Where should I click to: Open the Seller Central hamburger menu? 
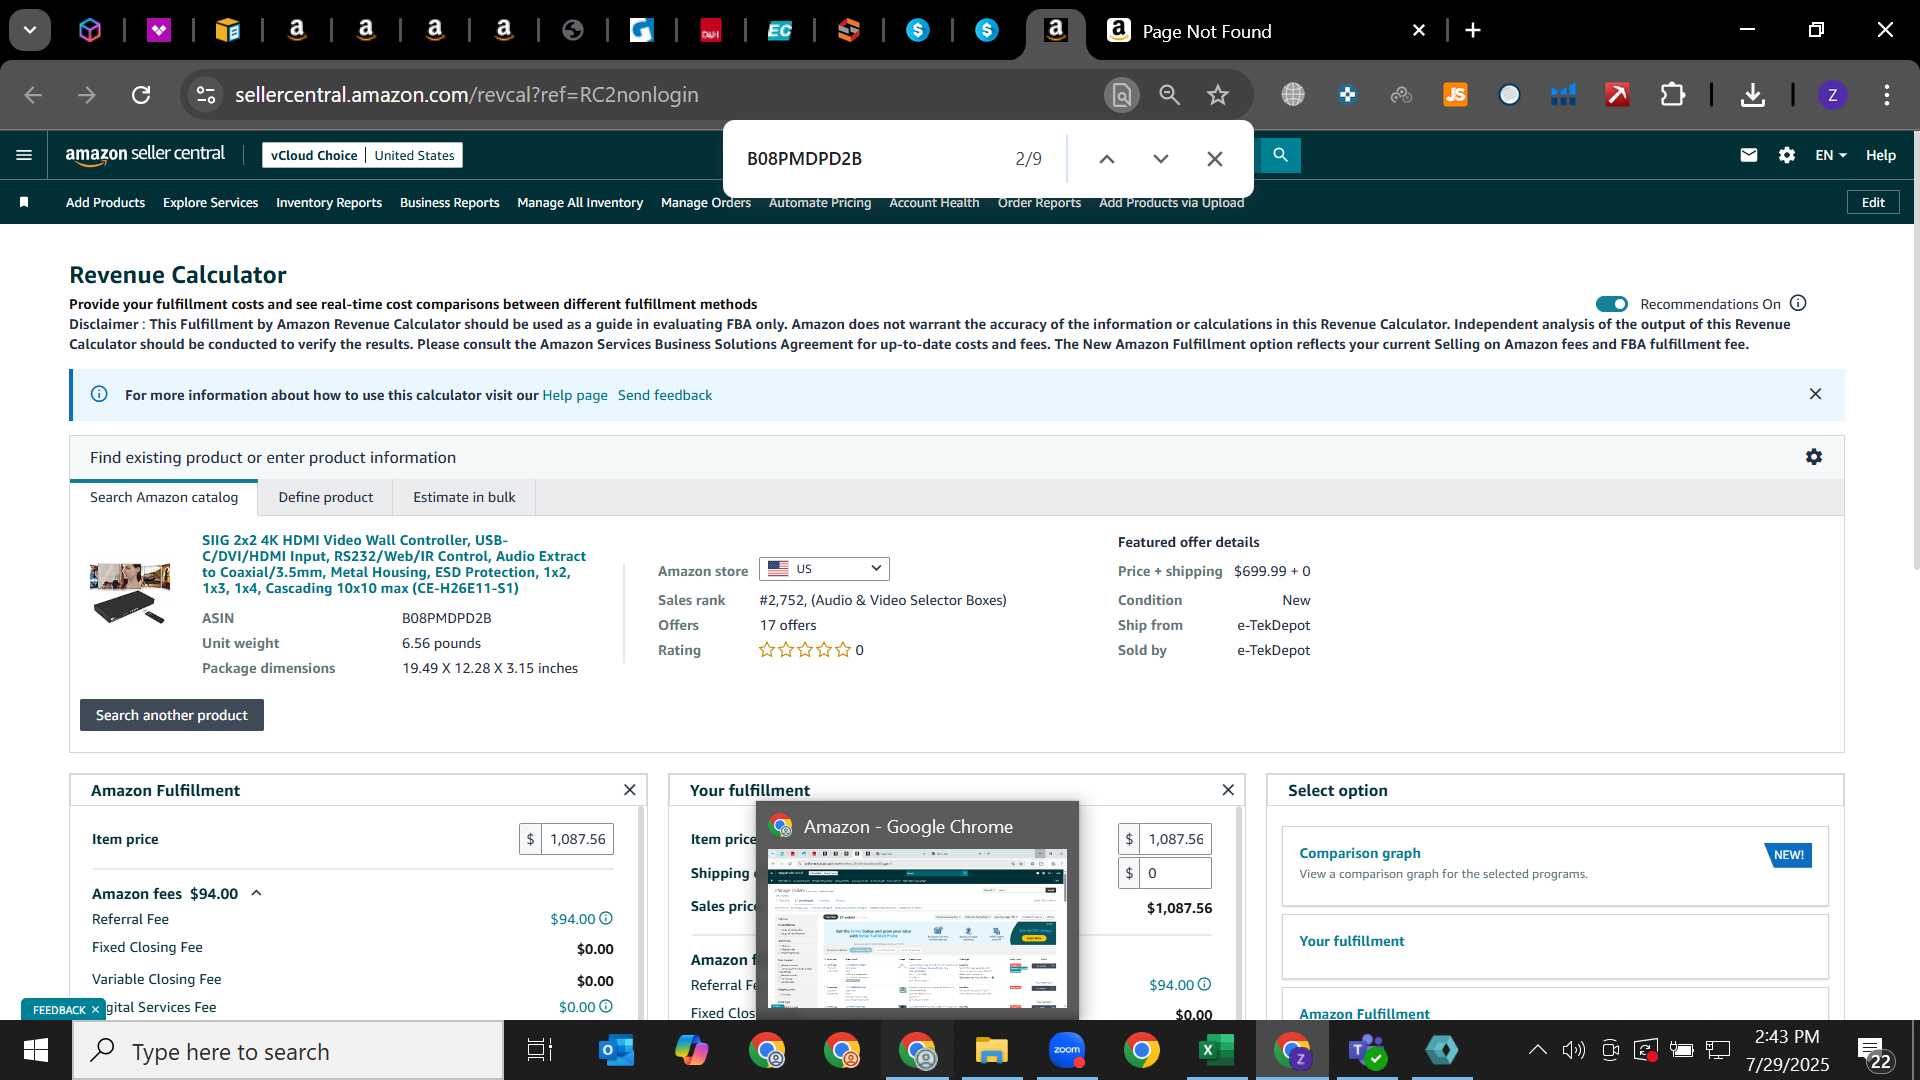(x=24, y=155)
